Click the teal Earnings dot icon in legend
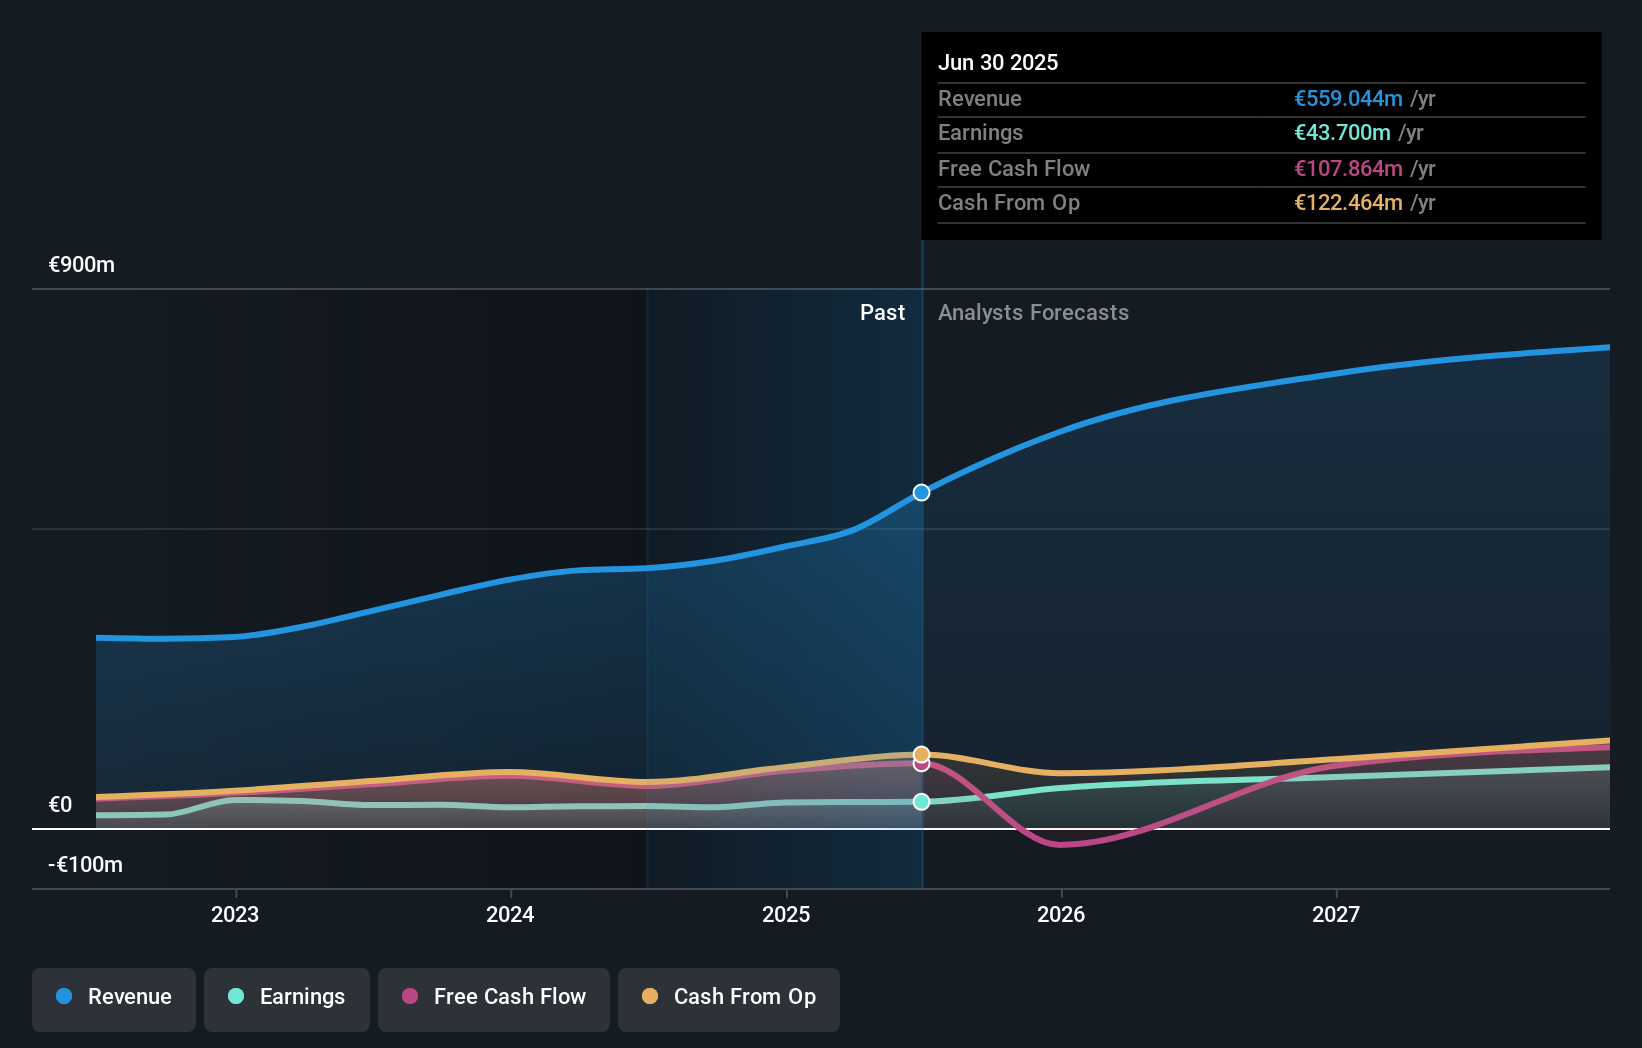This screenshot has height=1048, width=1642. [x=234, y=997]
